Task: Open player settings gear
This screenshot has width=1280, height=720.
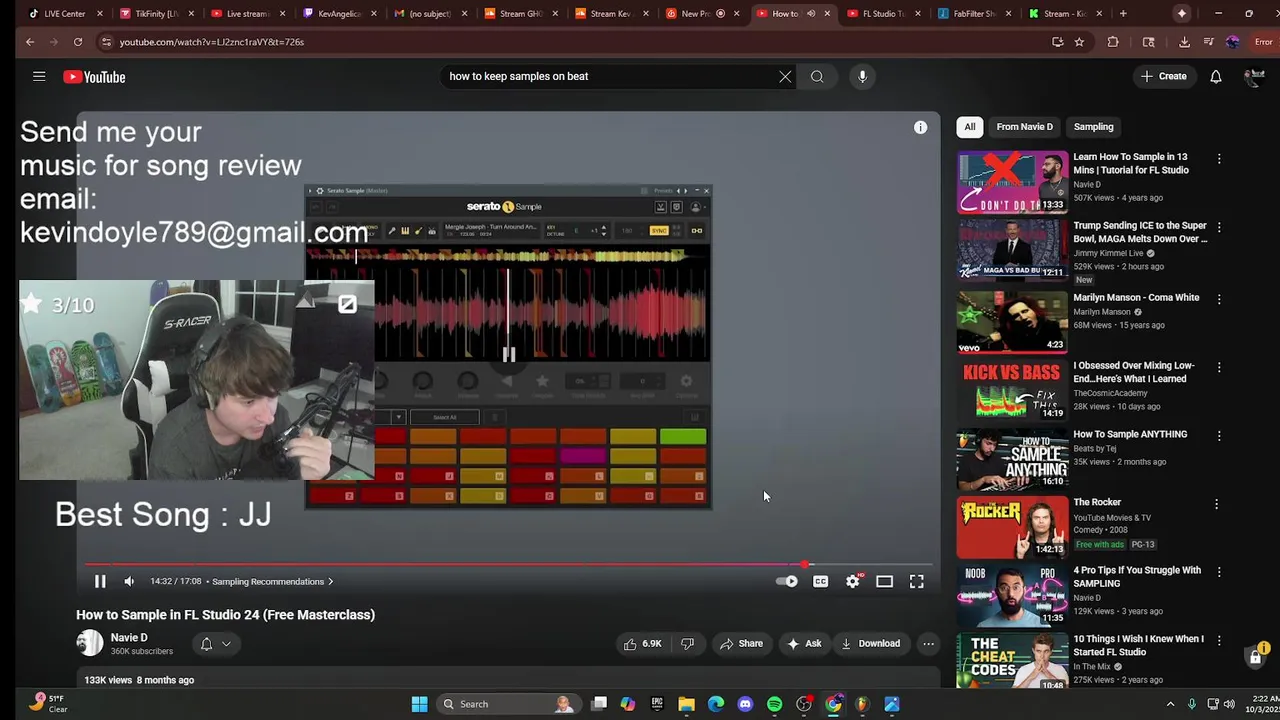Action: (852, 581)
